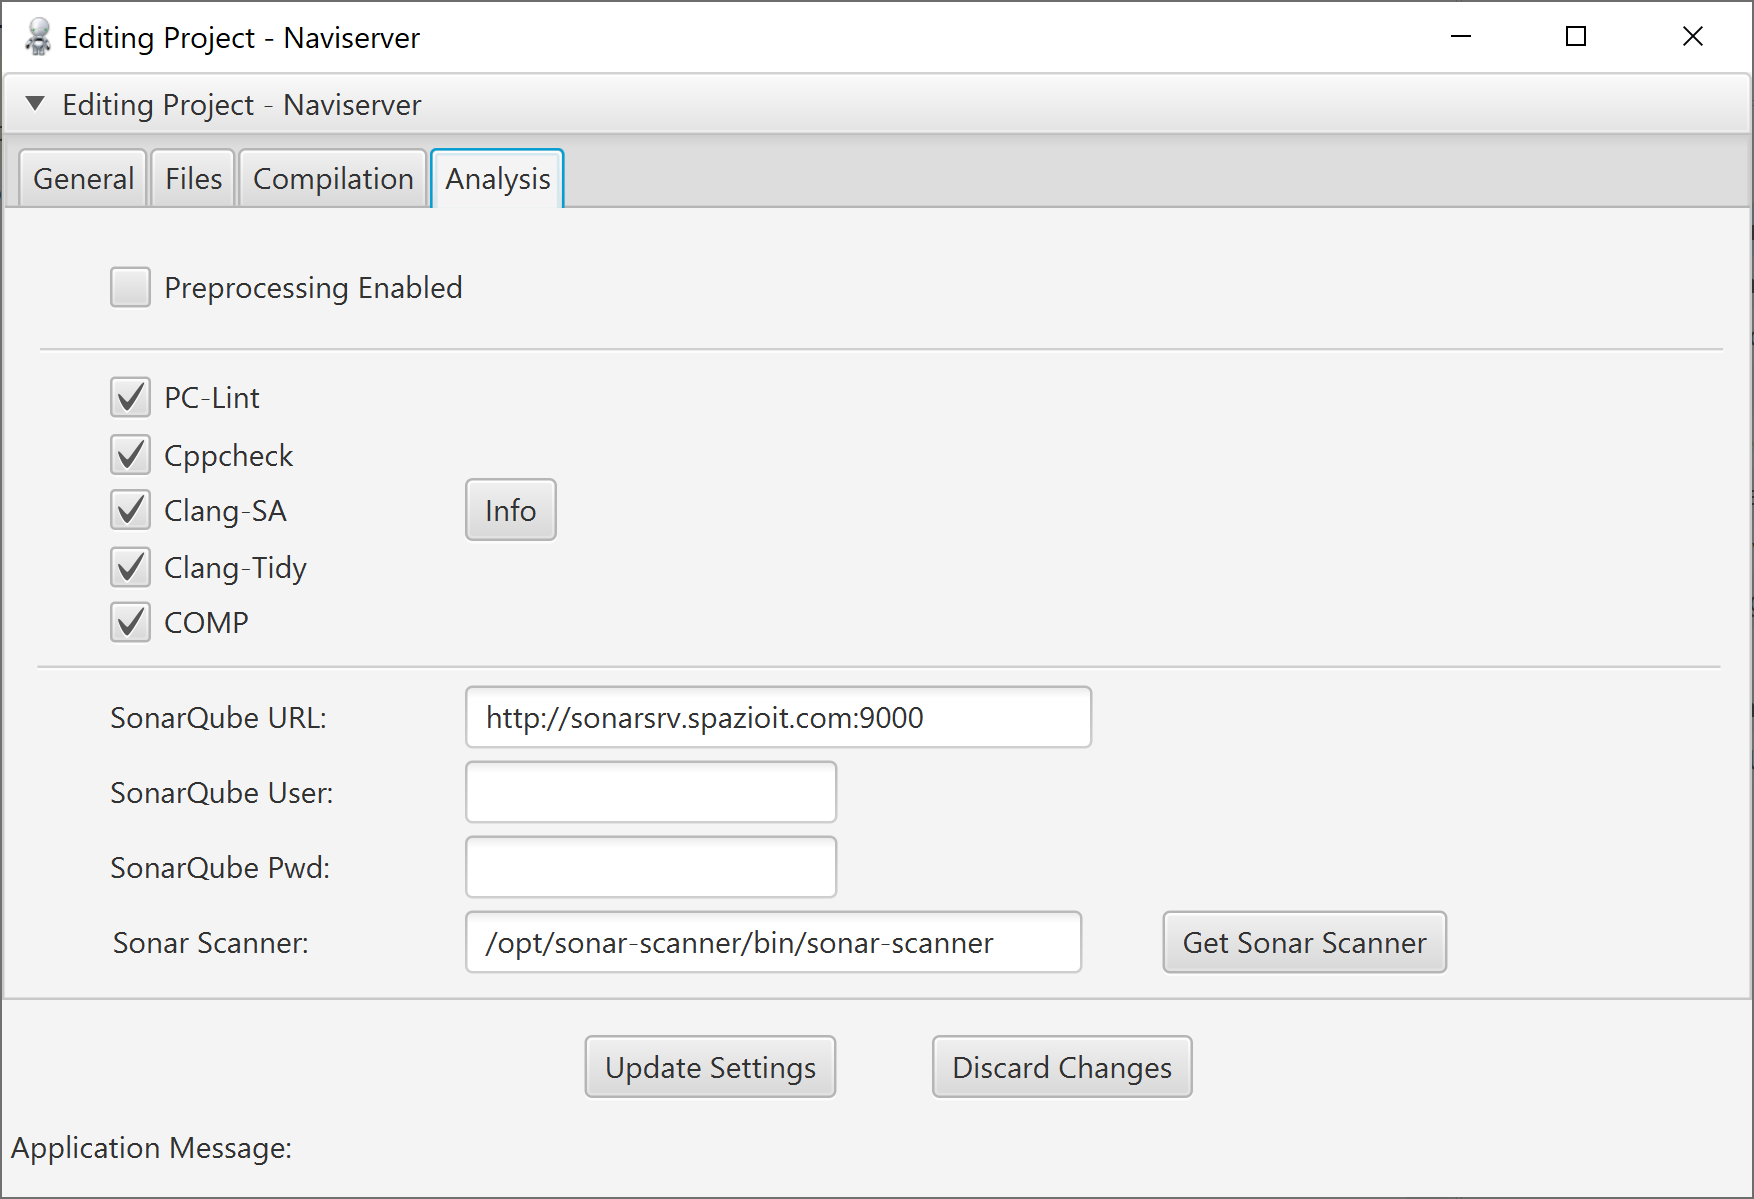Open the Files tab
The width and height of the screenshot is (1754, 1199).
click(193, 179)
